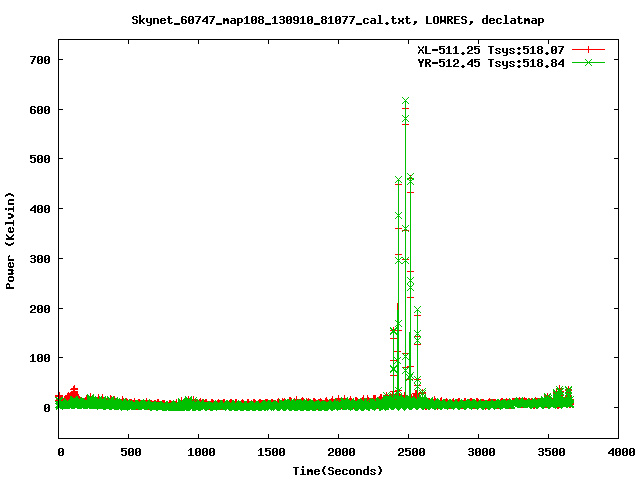Click the Time(Seconds) axis label
The image size is (640, 480).
coord(338,471)
